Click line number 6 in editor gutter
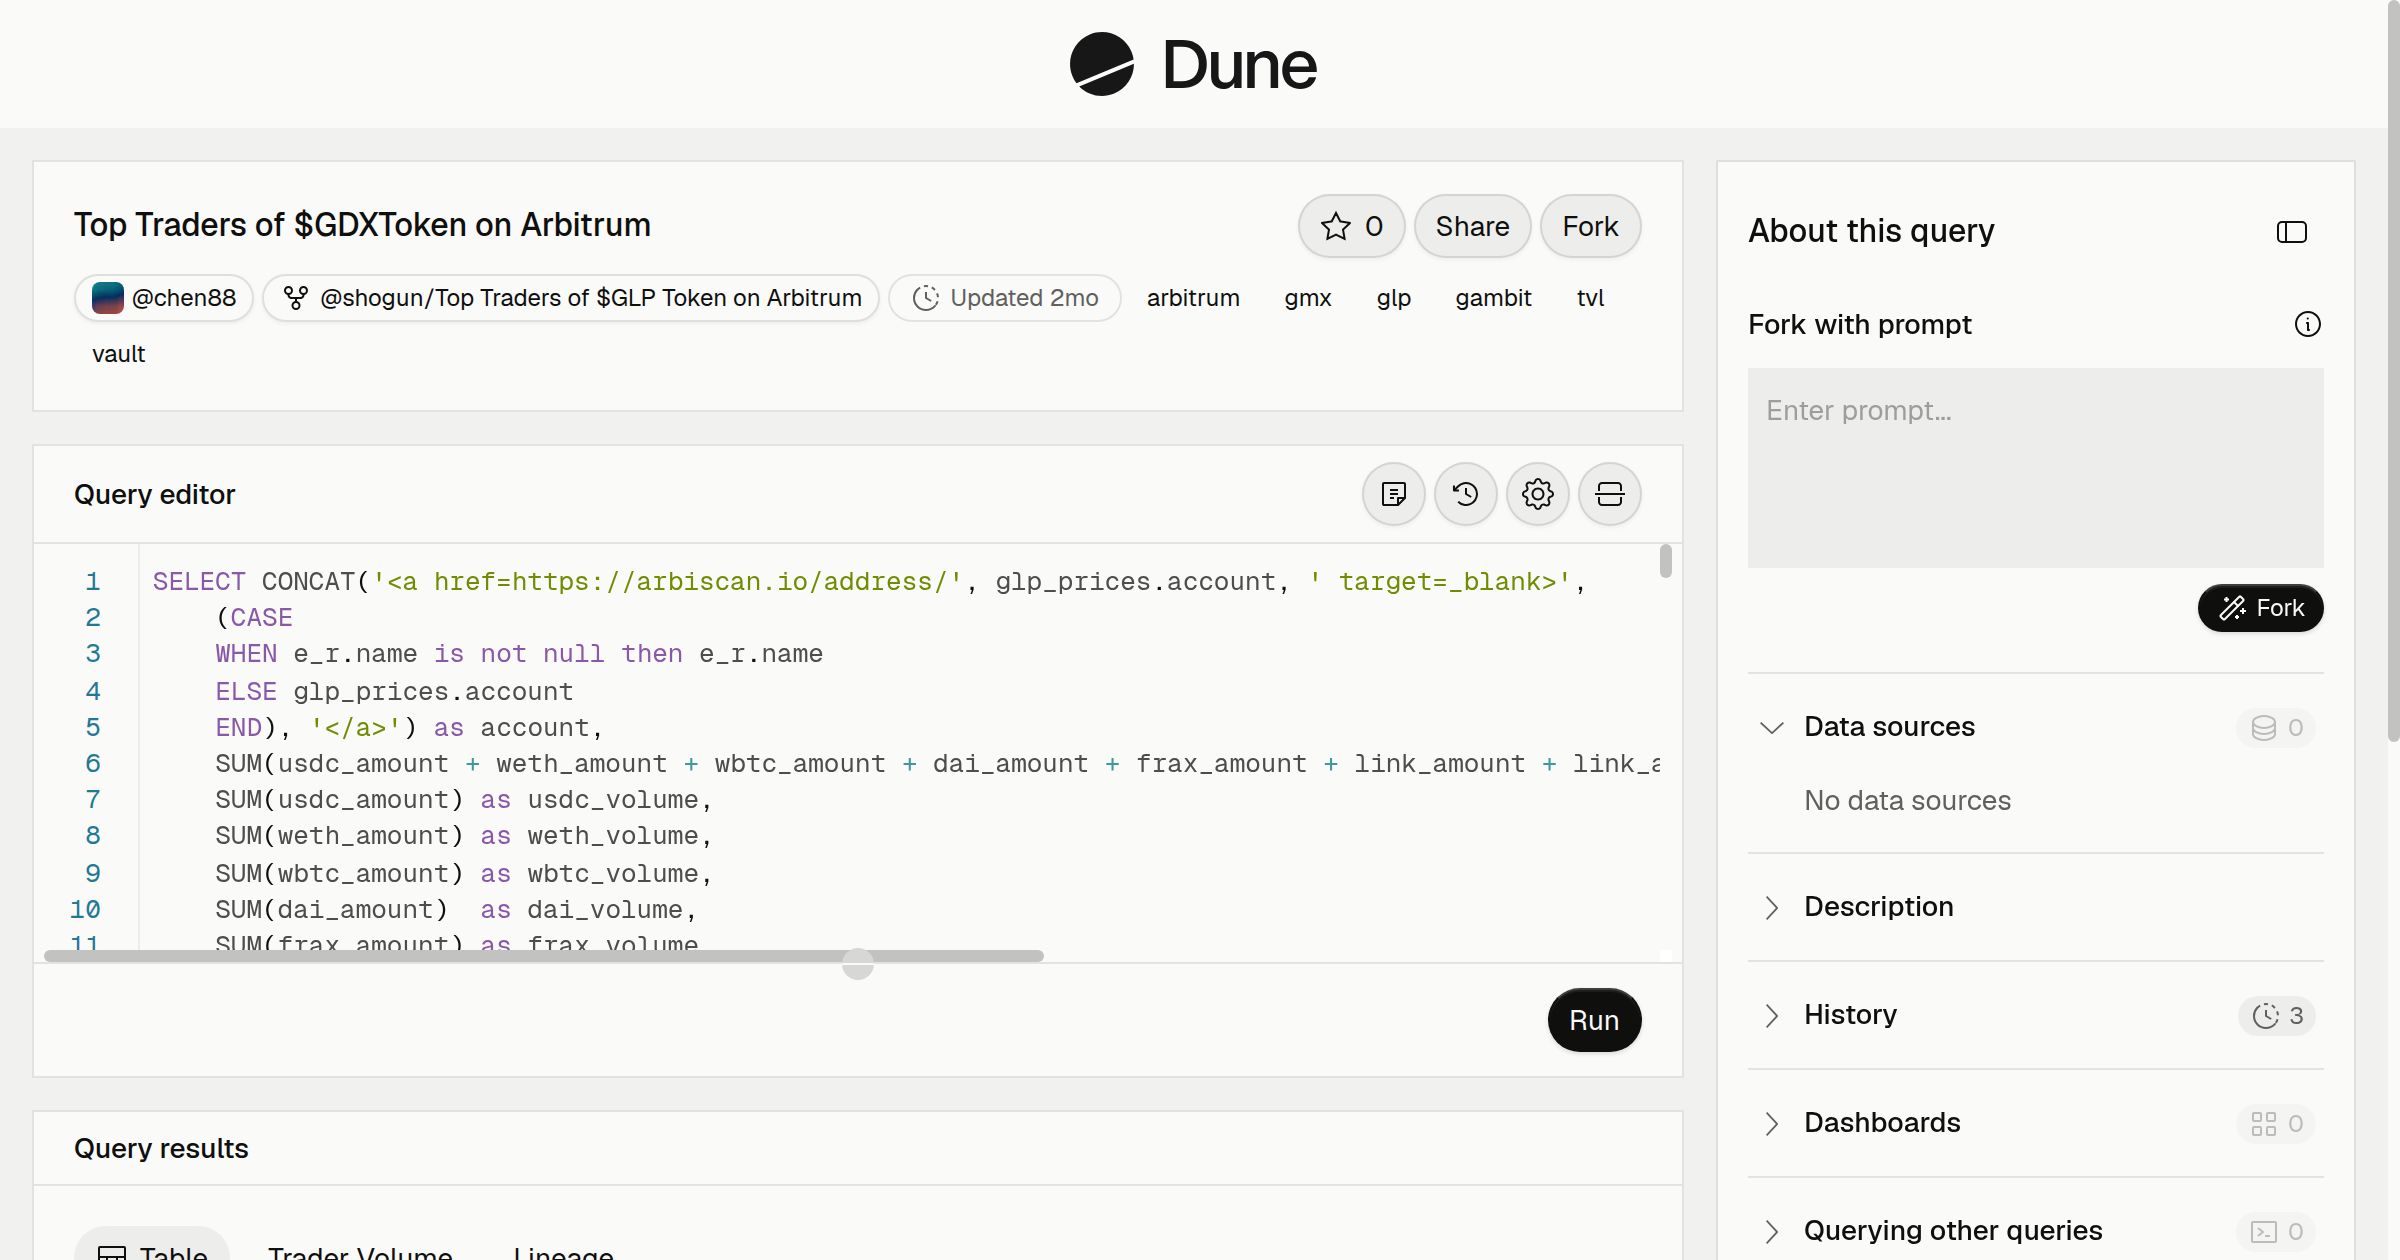This screenshot has width=2400, height=1260. click(93, 764)
